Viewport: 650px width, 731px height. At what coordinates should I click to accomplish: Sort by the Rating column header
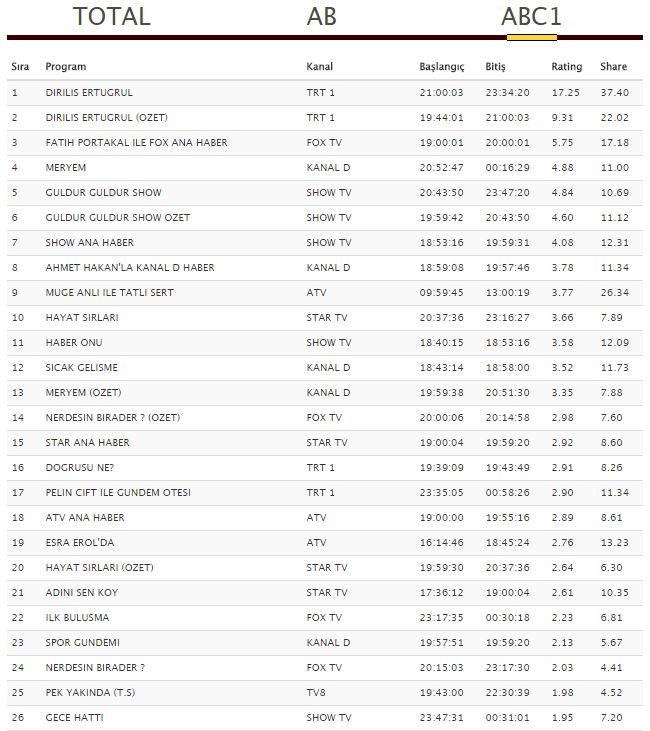566,67
